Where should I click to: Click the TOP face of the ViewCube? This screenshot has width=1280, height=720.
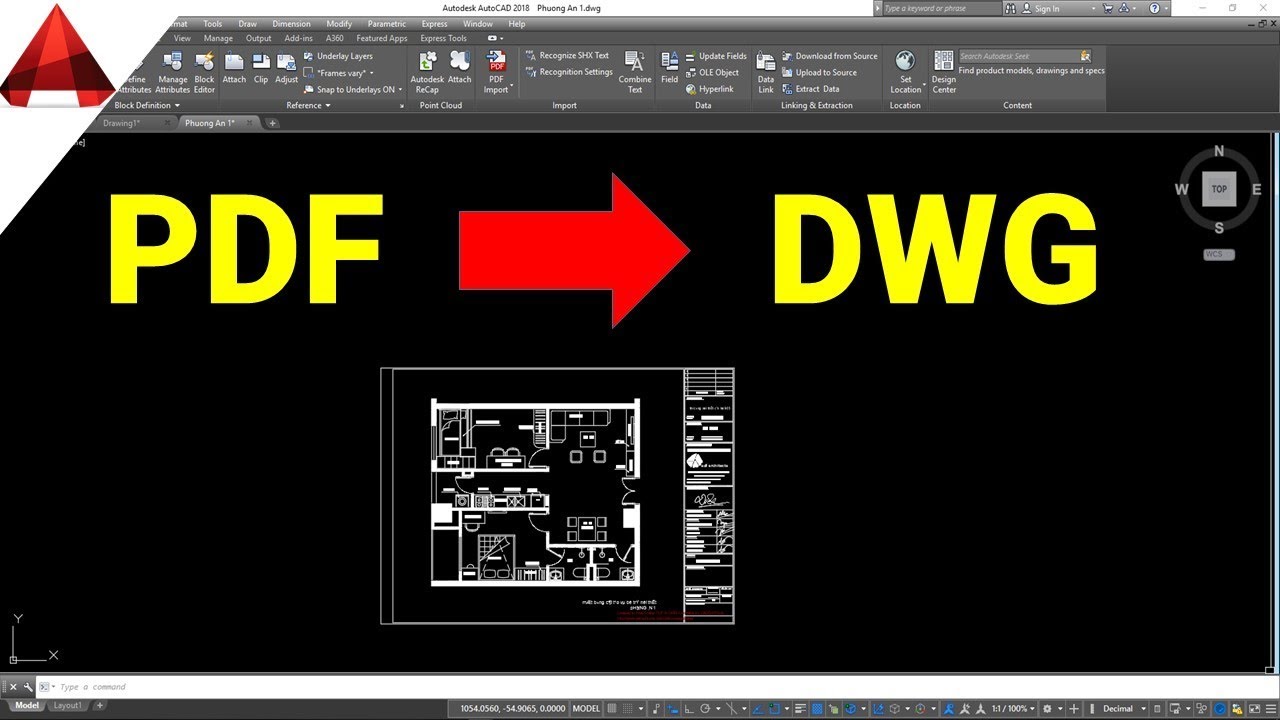[1219, 188]
